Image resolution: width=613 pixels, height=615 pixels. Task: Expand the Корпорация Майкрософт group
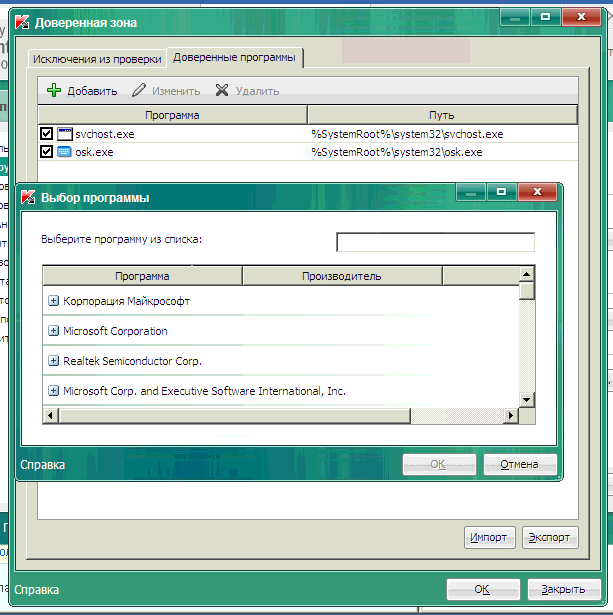(x=54, y=301)
